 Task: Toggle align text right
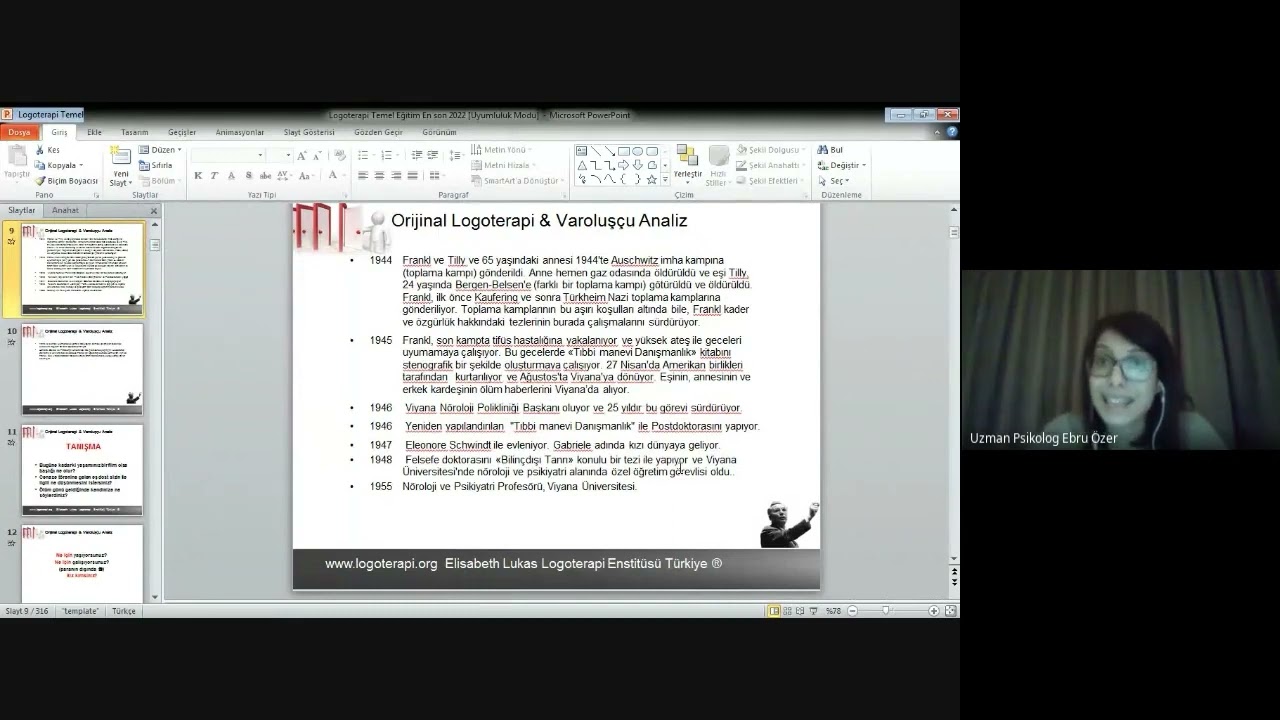[x=396, y=176]
